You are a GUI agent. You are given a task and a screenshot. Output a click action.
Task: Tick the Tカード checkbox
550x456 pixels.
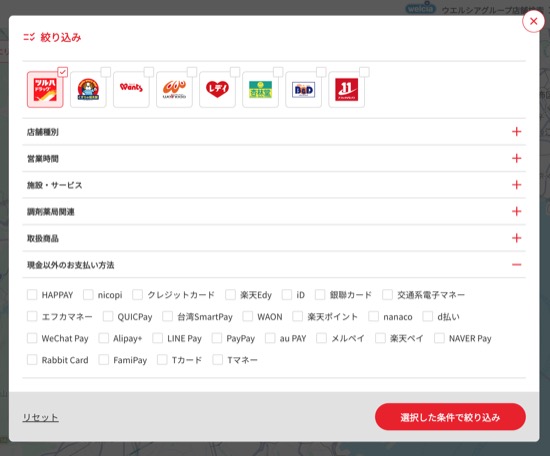[162, 360]
